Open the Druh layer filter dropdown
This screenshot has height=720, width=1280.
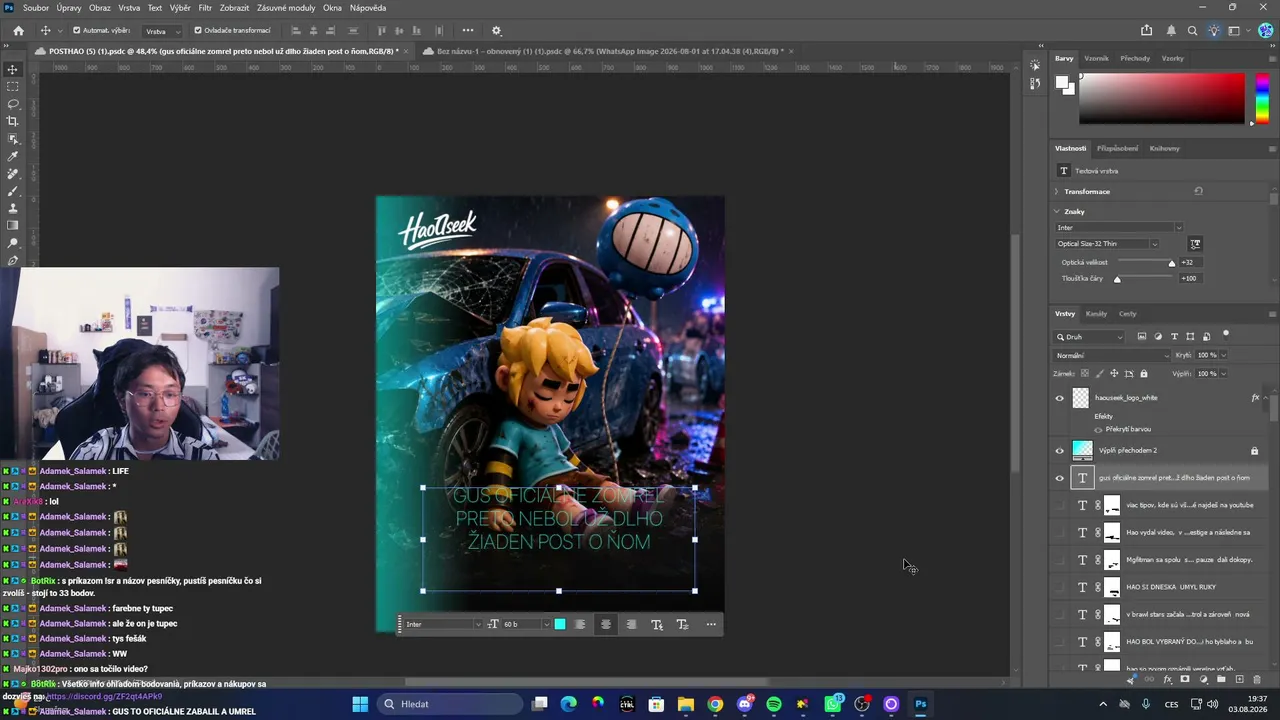[1090, 337]
